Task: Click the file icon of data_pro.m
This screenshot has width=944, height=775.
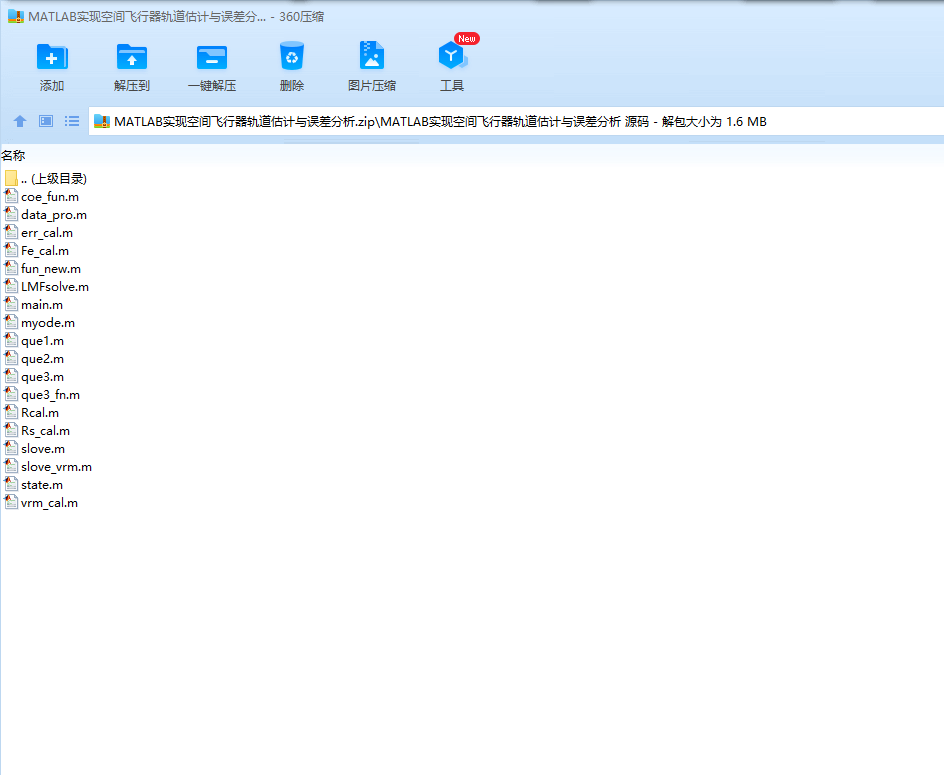Action: [x=11, y=214]
